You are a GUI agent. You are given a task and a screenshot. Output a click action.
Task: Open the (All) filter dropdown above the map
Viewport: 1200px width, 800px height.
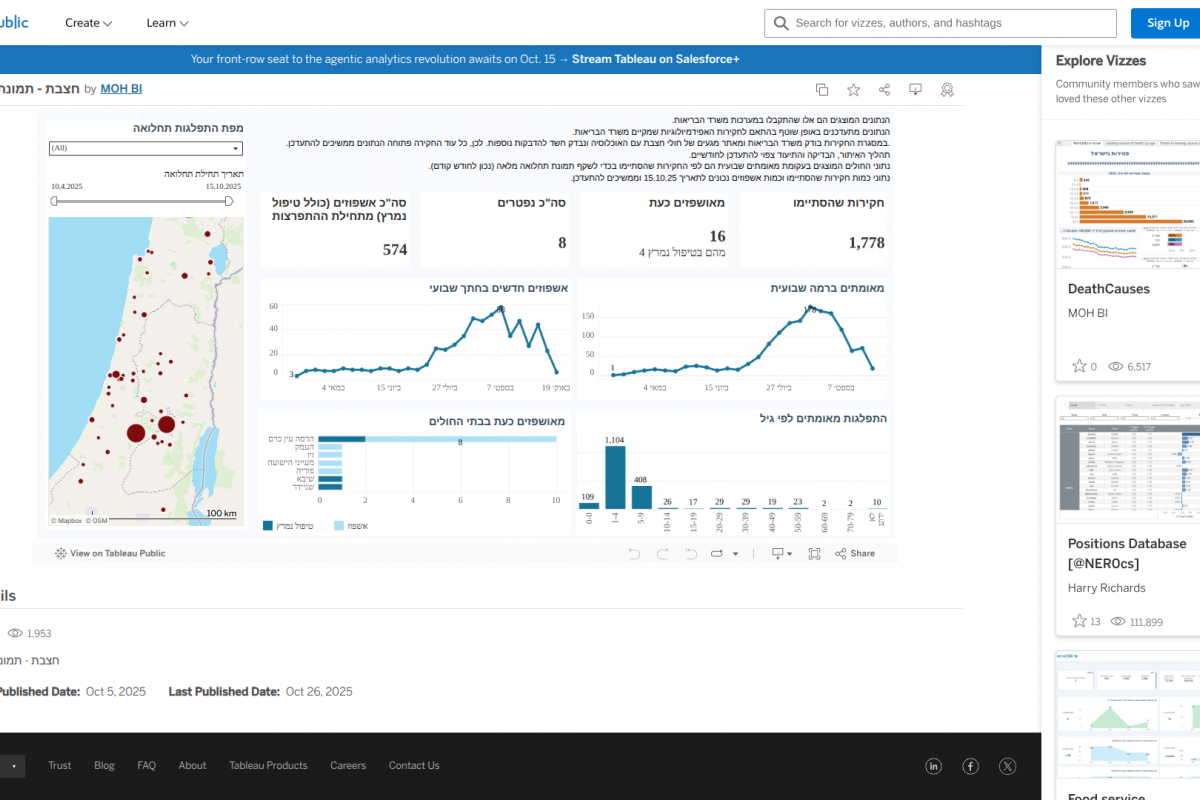click(x=146, y=148)
